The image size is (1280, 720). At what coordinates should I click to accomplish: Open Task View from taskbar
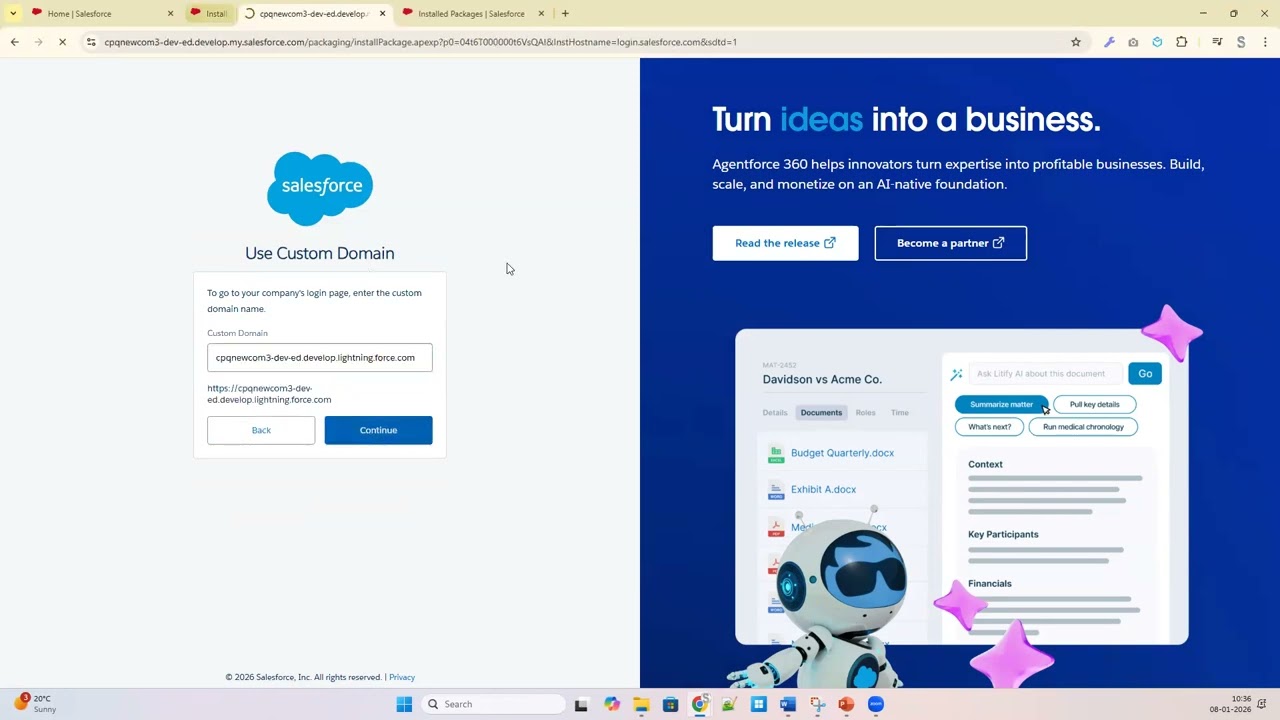[x=581, y=704]
